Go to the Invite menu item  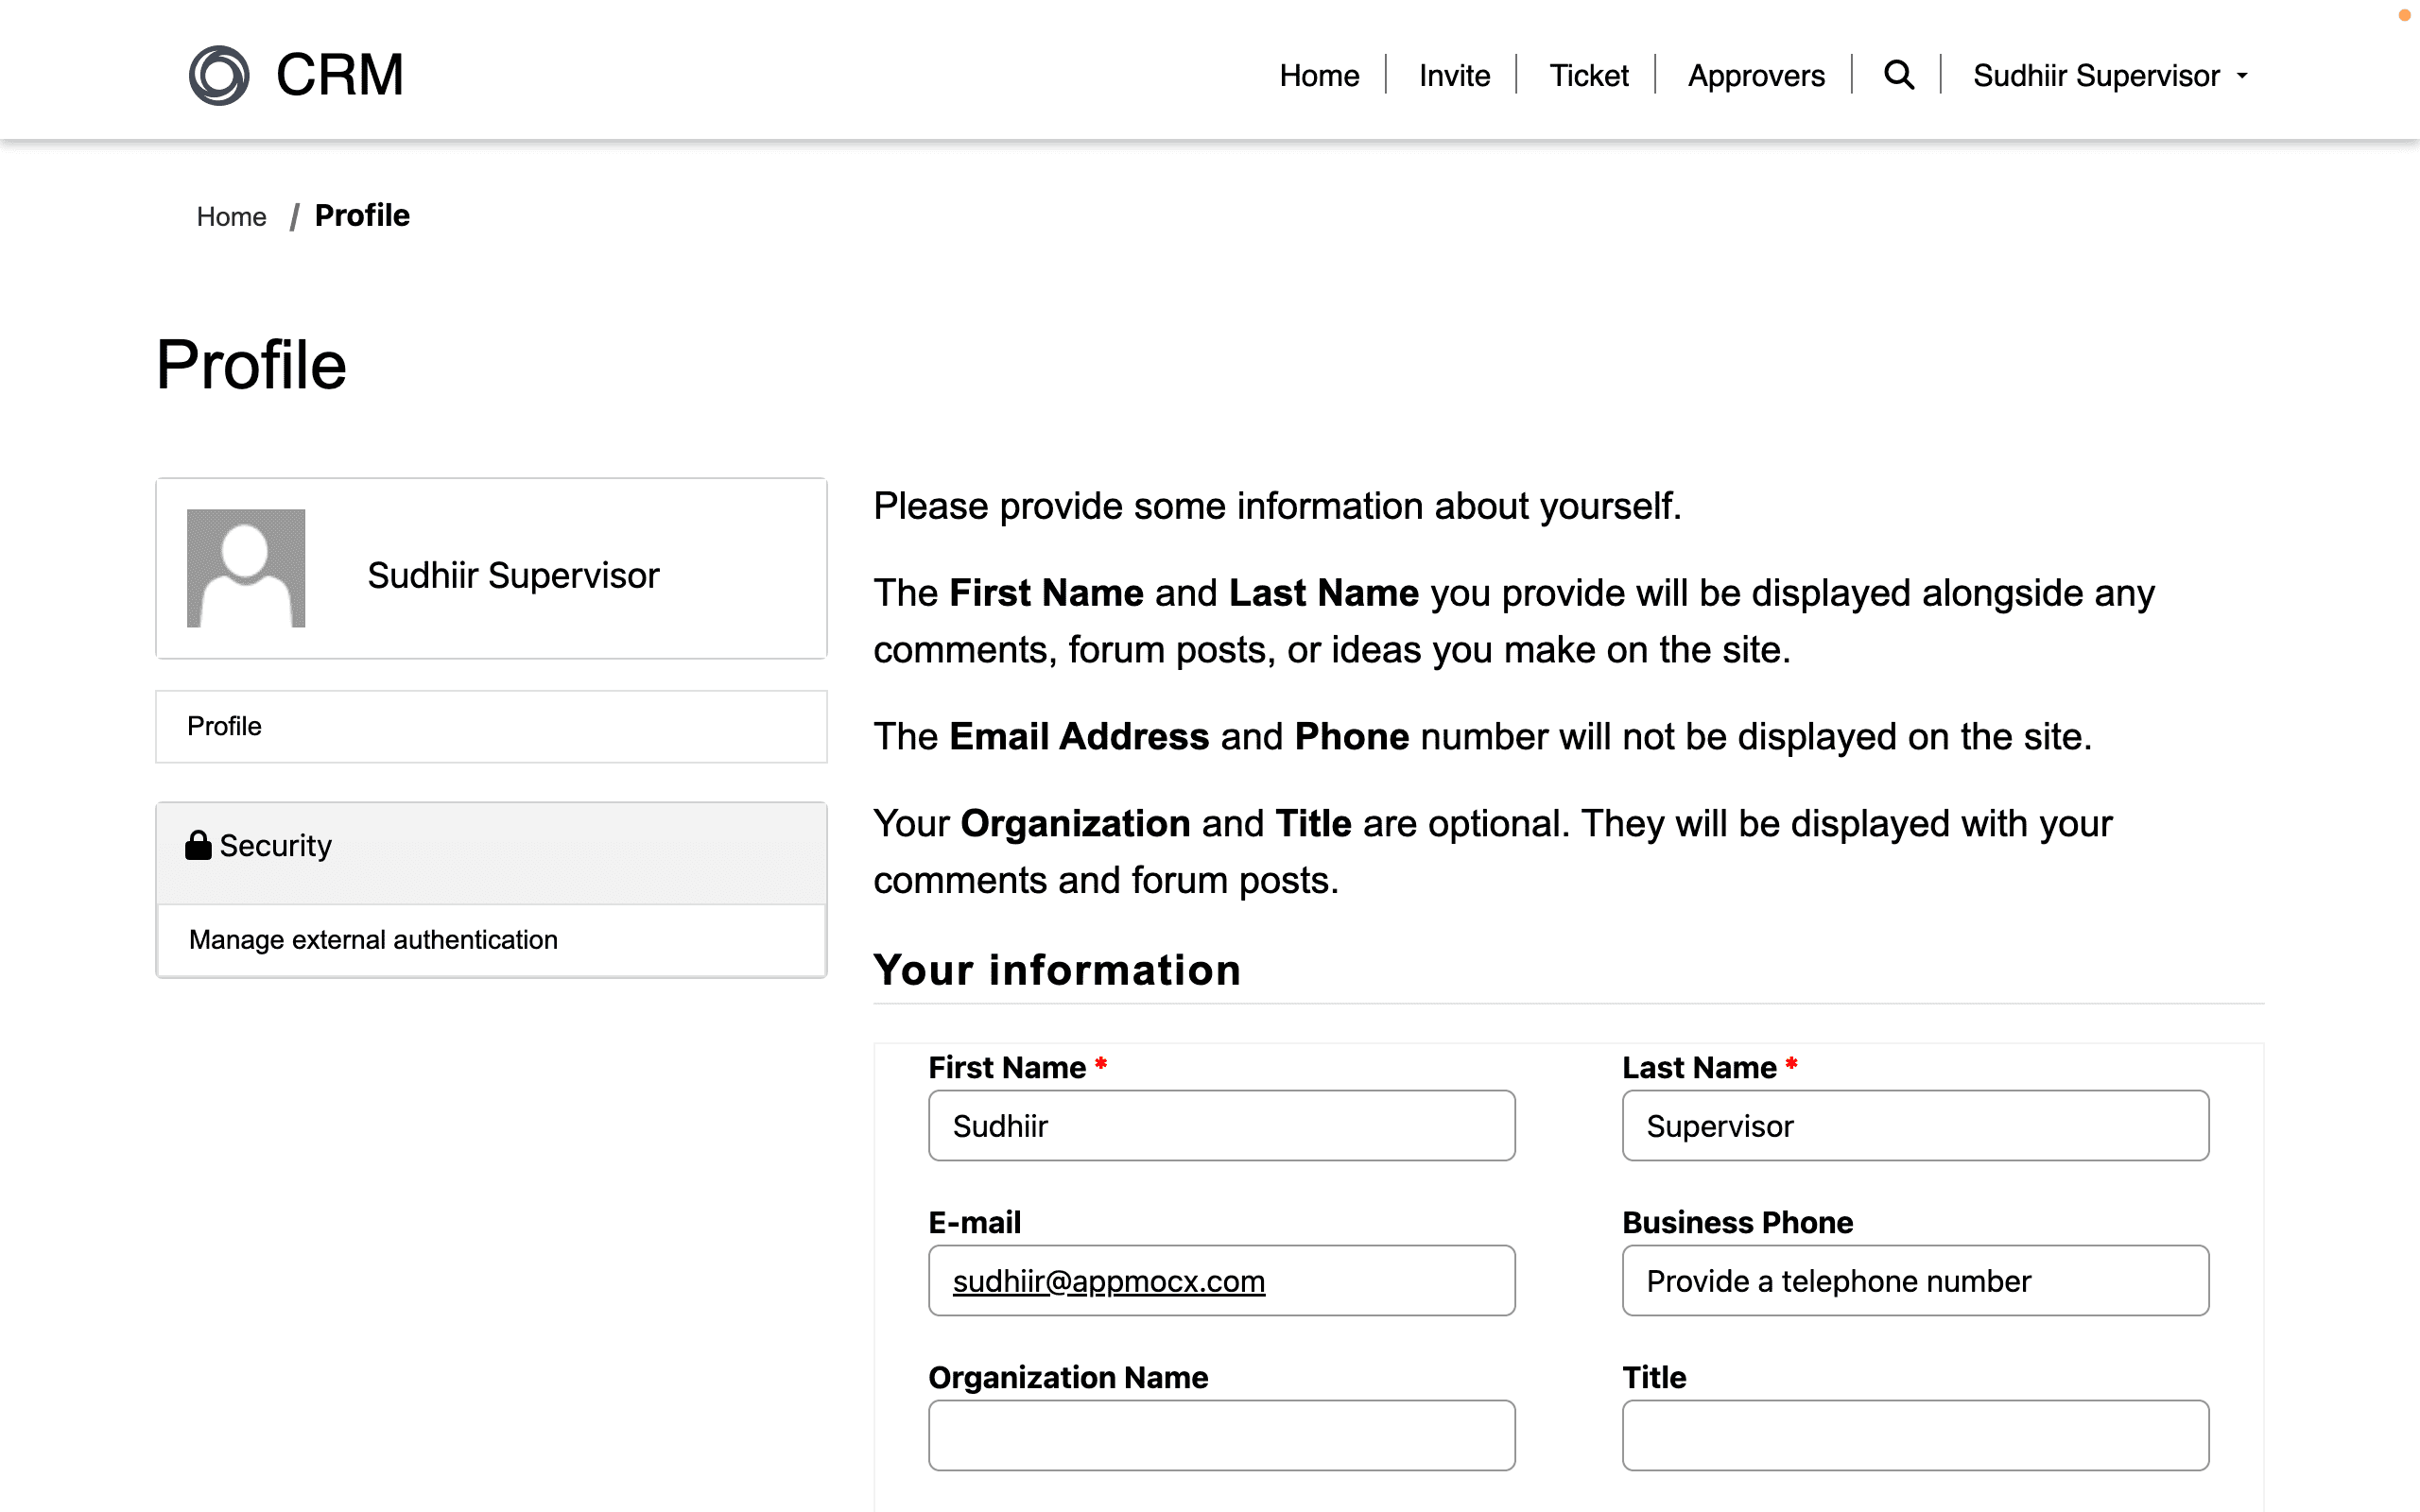pyautogui.click(x=1454, y=76)
